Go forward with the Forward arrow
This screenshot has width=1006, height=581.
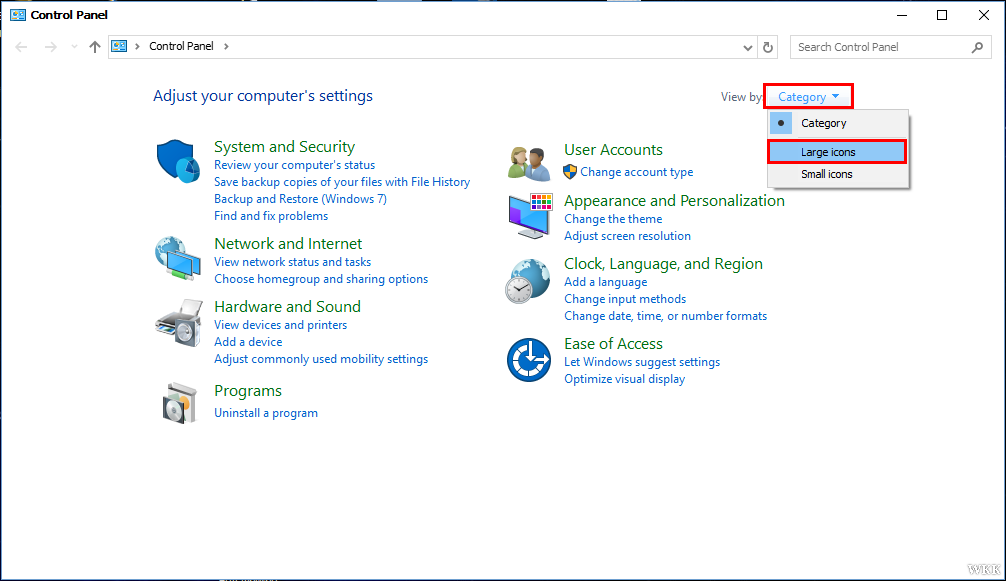pos(51,47)
